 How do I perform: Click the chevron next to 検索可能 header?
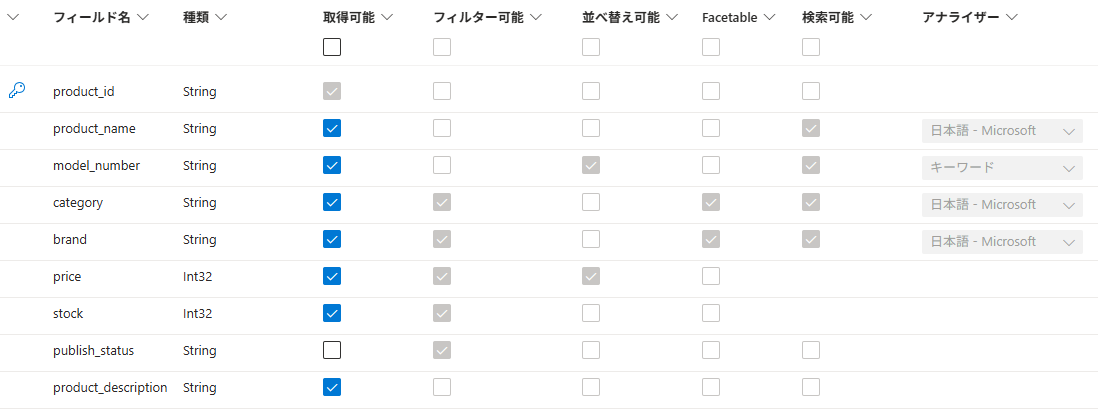click(x=866, y=17)
